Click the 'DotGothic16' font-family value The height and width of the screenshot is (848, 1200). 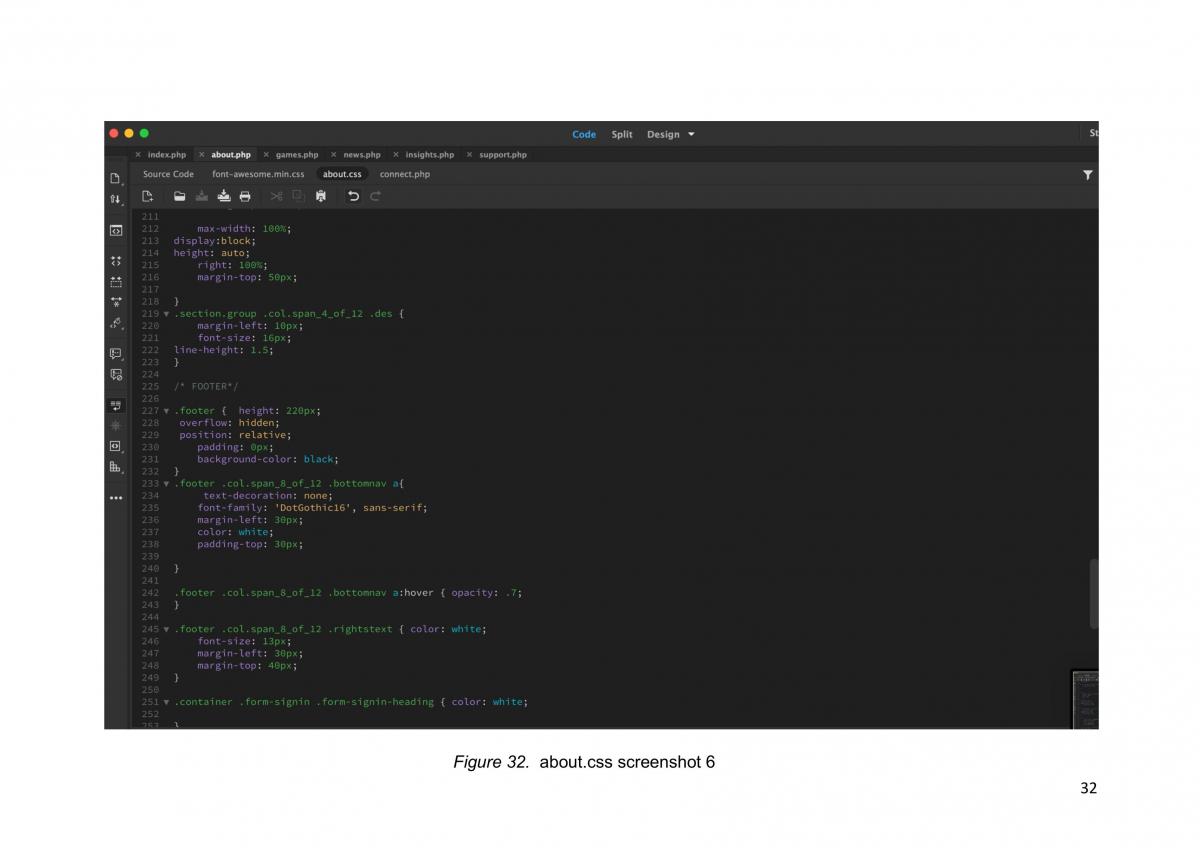coord(315,508)
